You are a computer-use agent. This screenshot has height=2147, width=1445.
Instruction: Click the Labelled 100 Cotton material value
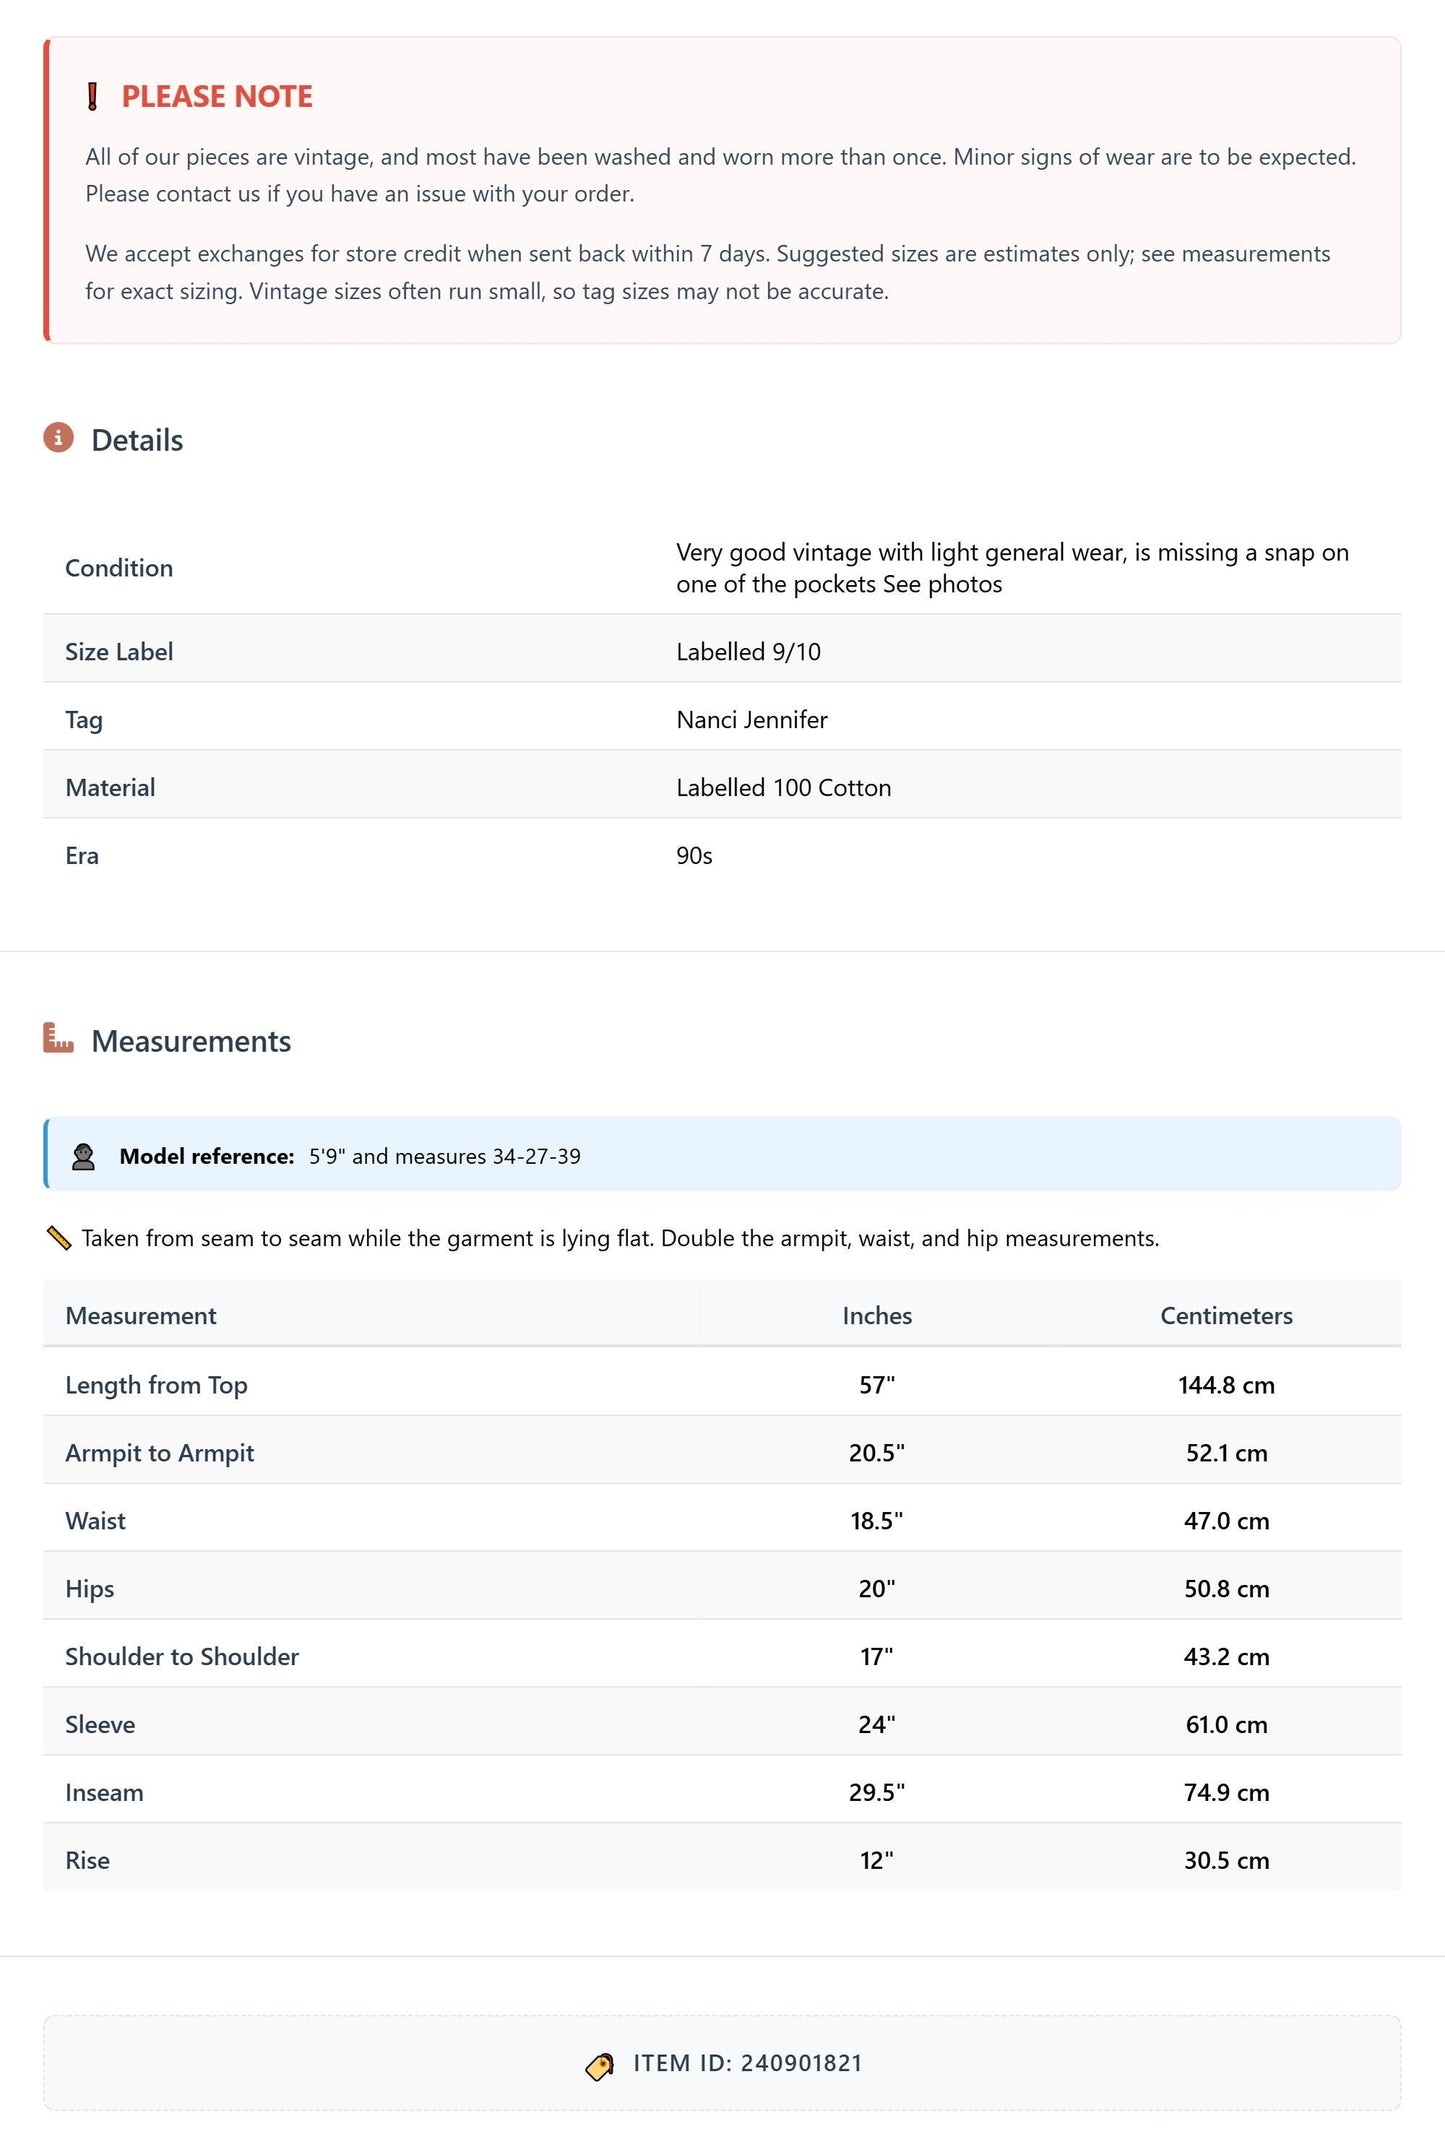tap(784, 788)
